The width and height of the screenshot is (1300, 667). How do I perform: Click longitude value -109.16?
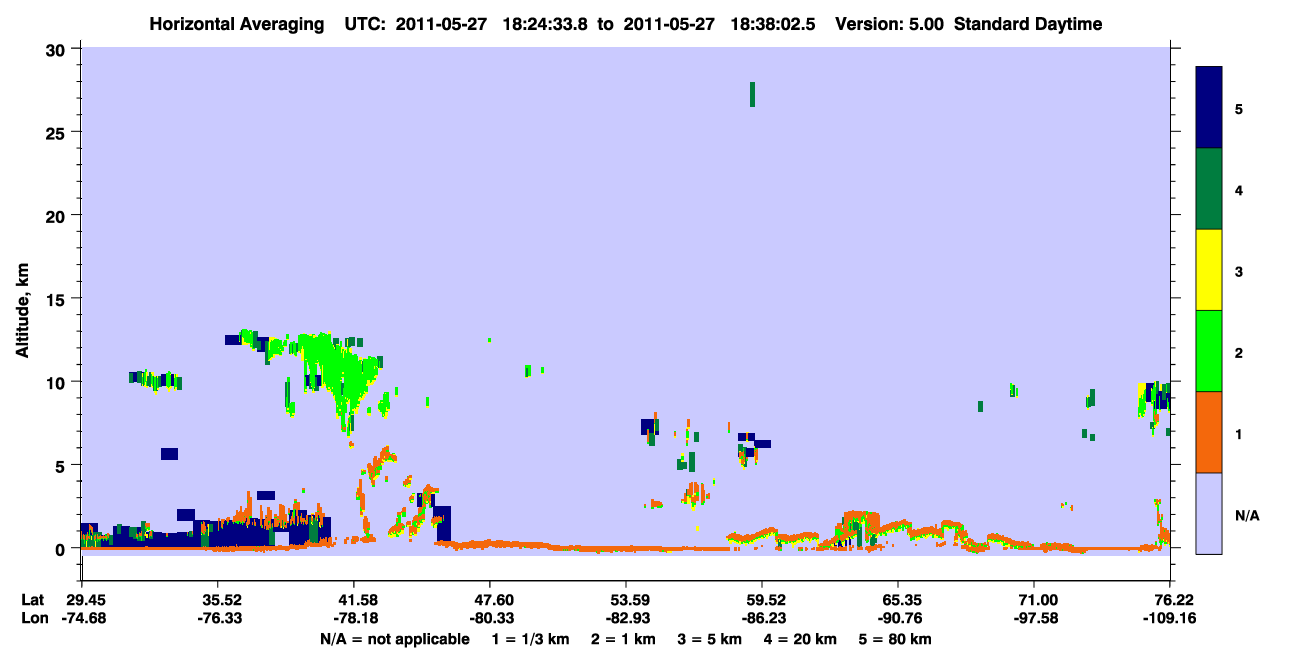(x=1169, y=618)
